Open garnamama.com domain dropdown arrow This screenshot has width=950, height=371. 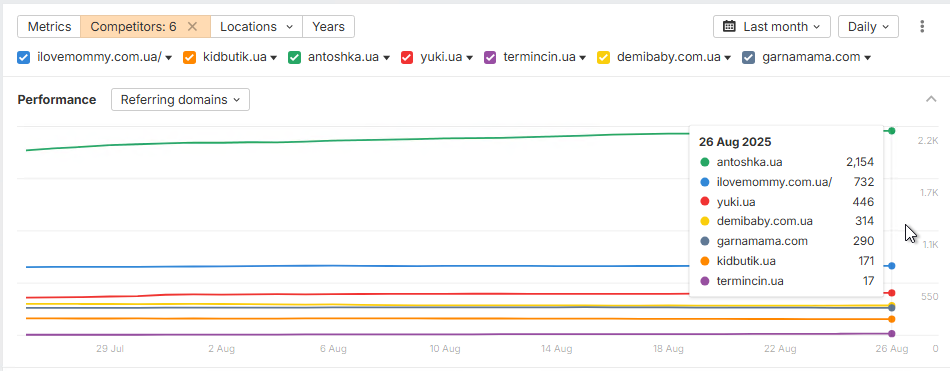click(x=868, y=58)
